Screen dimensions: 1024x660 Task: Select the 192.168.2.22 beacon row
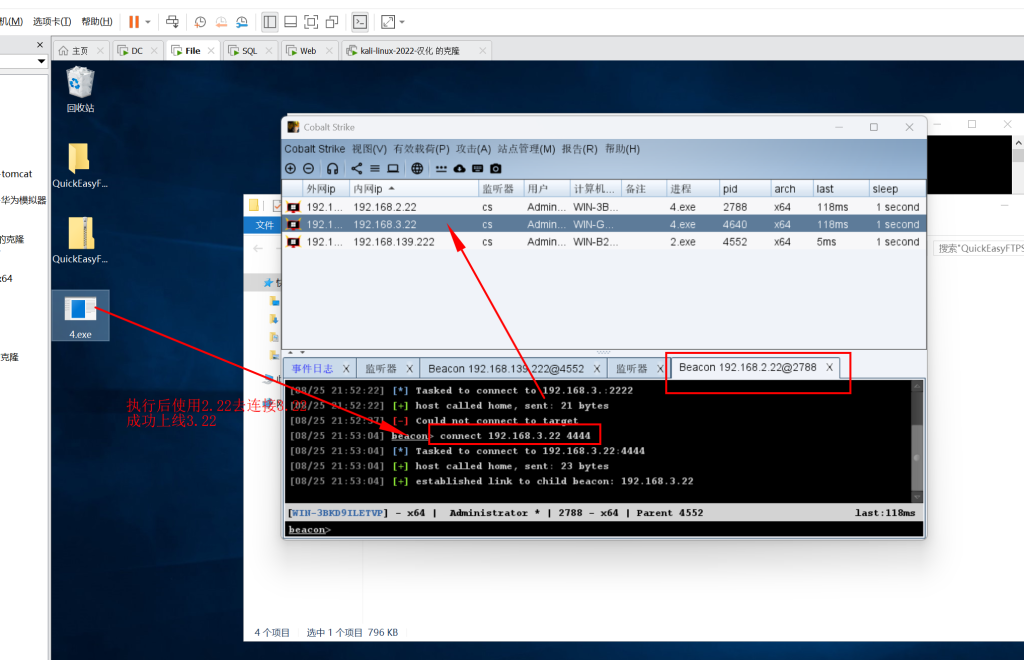pyautogui.click(x=604, y=207)
